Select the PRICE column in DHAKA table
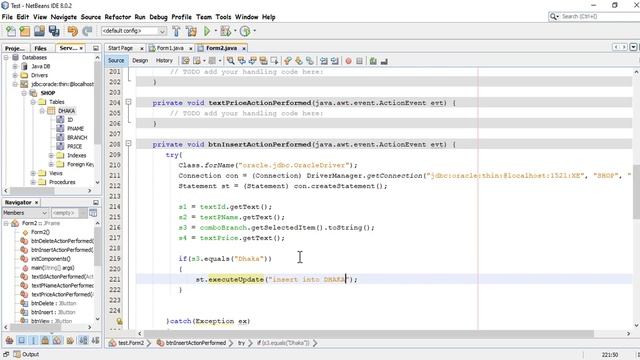 point(74,147)
